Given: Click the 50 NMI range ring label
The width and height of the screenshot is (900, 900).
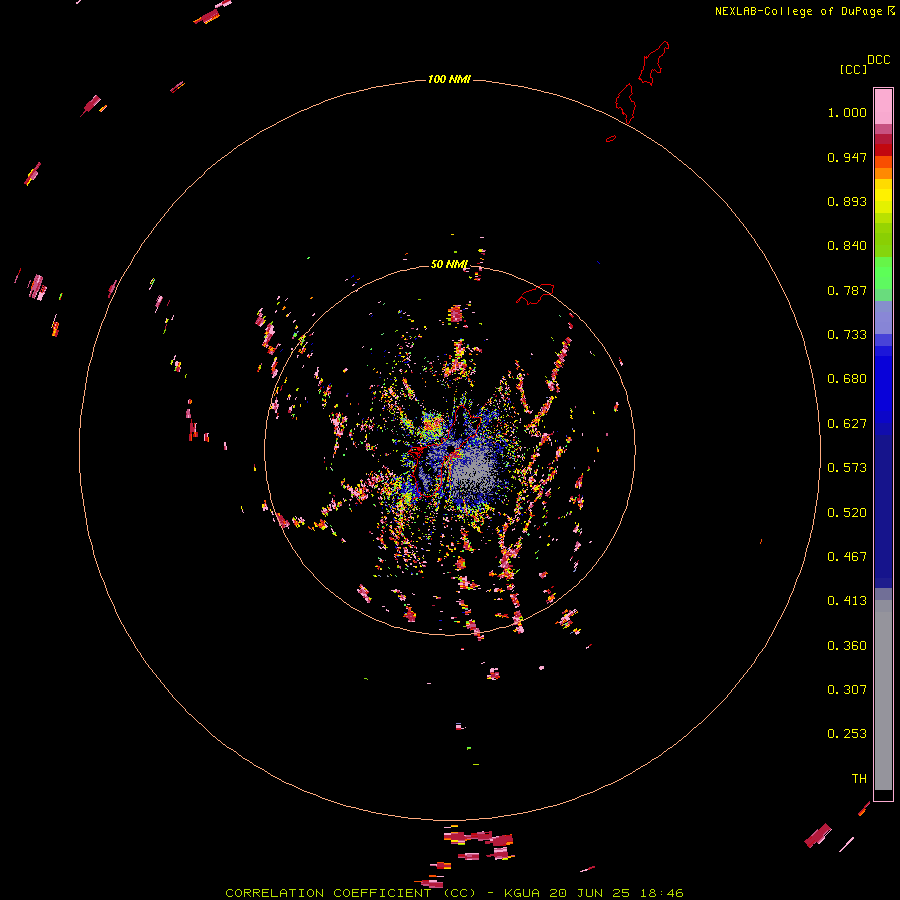Looking at the screenshot, I should pos(449,264).
